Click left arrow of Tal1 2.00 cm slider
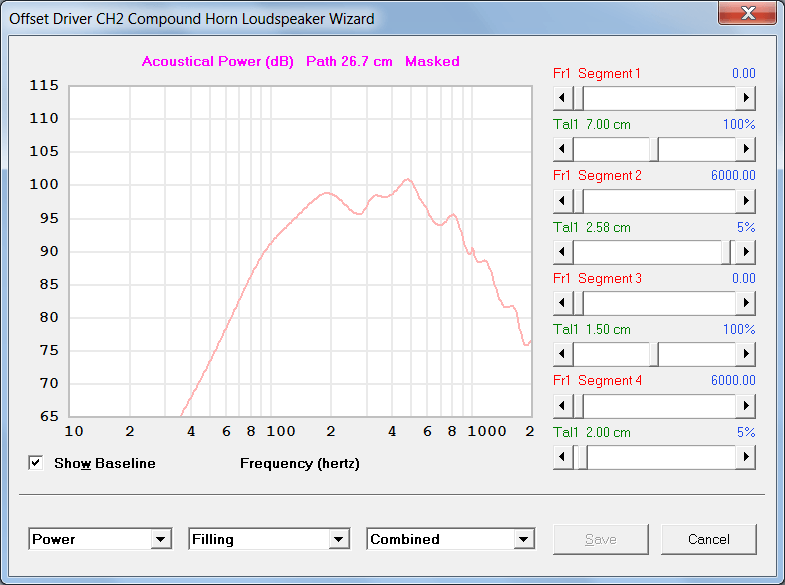 click(x=563, y=457)
